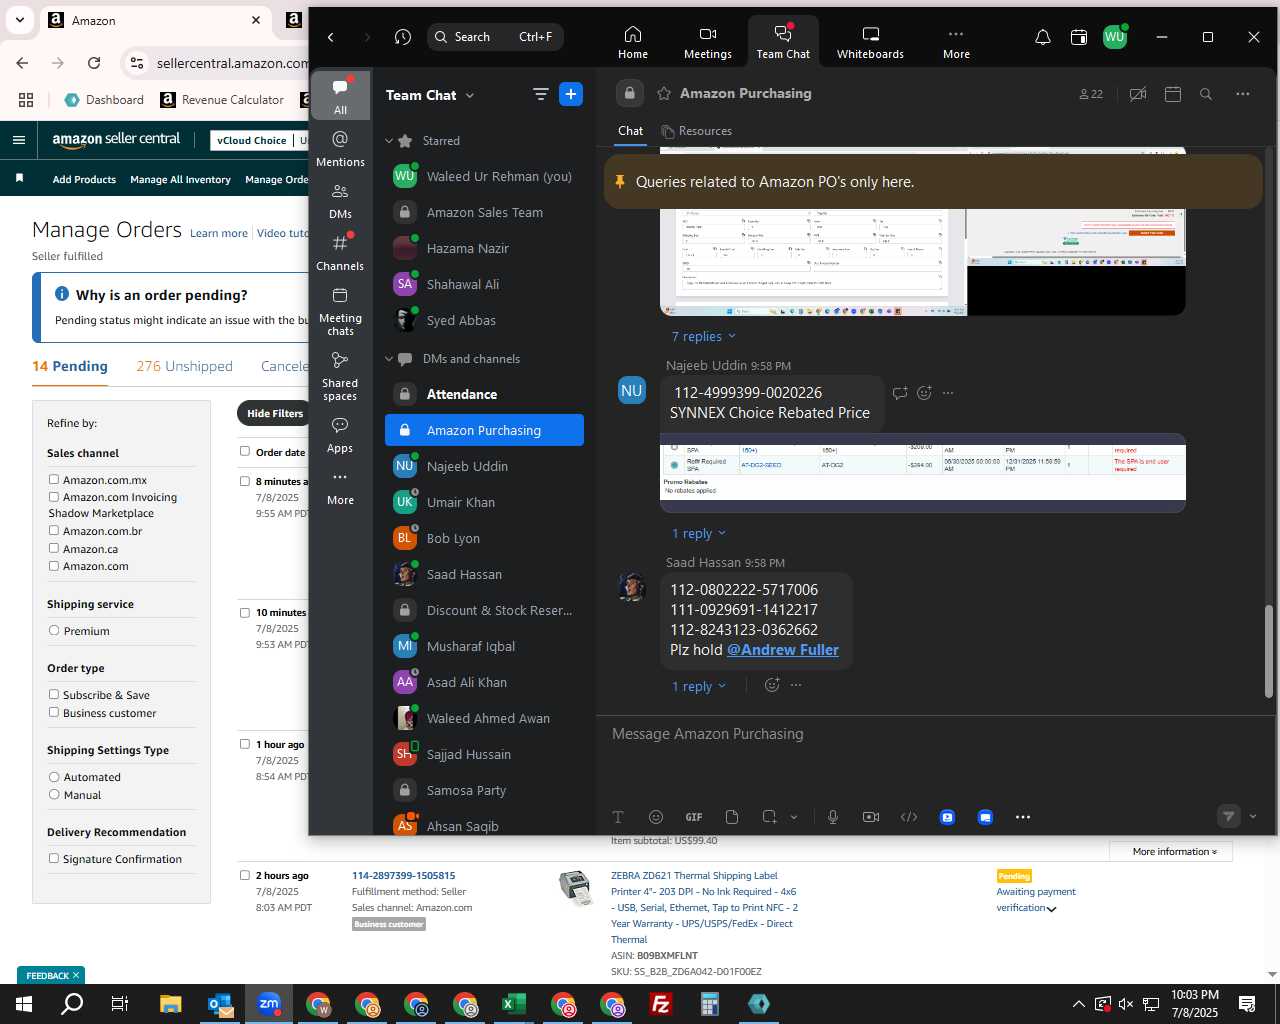Click the Learn more link by Manage Orders
Viewport: 1280px width, 1024px height.
click(219, 233)
